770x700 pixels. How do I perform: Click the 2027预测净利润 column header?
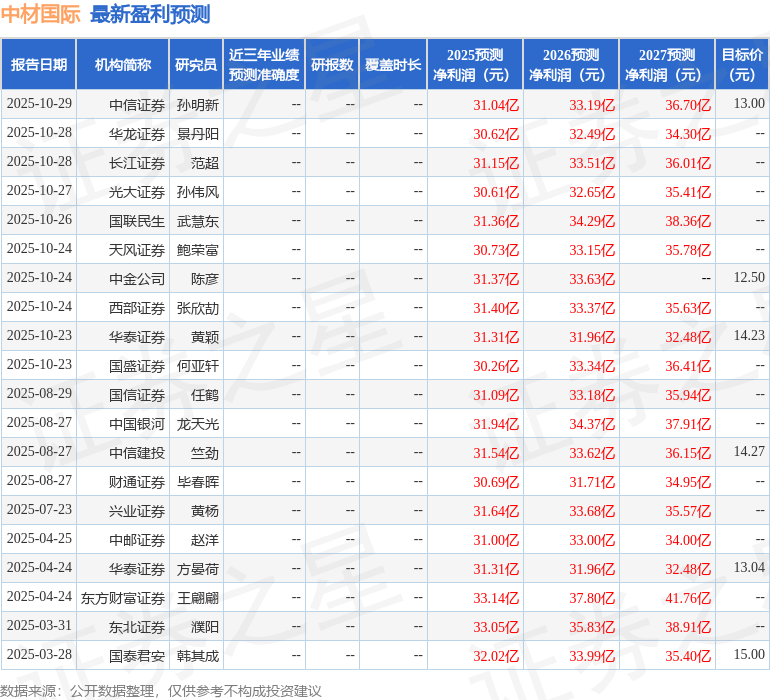[667, 65]
